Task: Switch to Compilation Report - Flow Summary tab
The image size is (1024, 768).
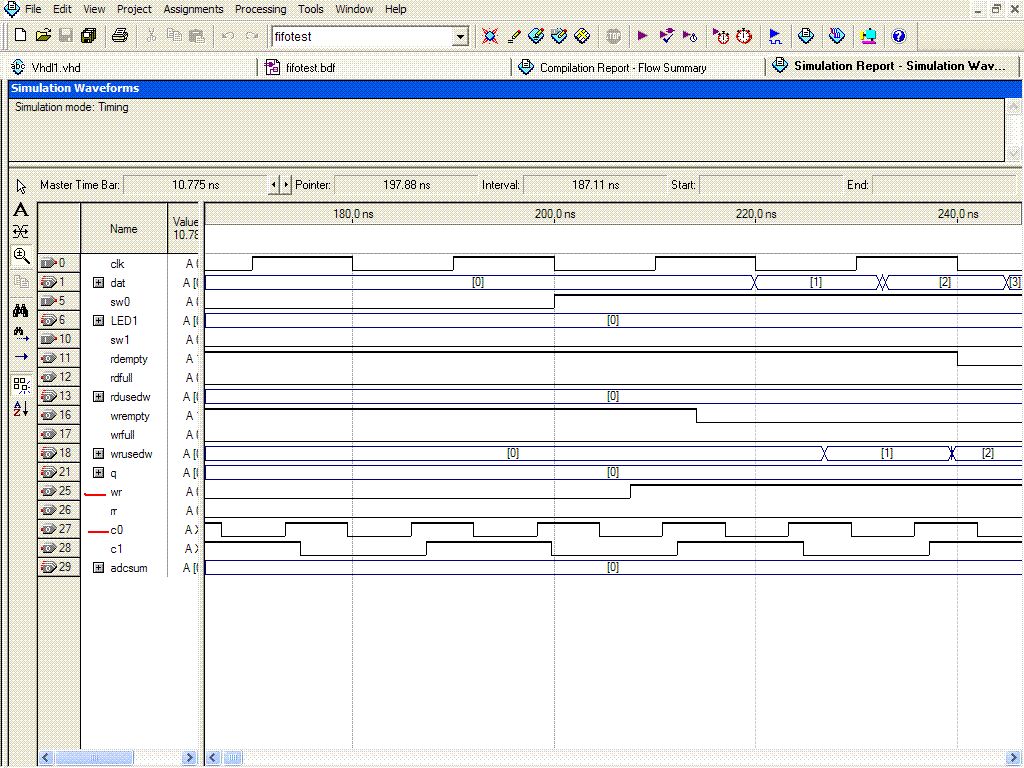Action: point(622,68)
